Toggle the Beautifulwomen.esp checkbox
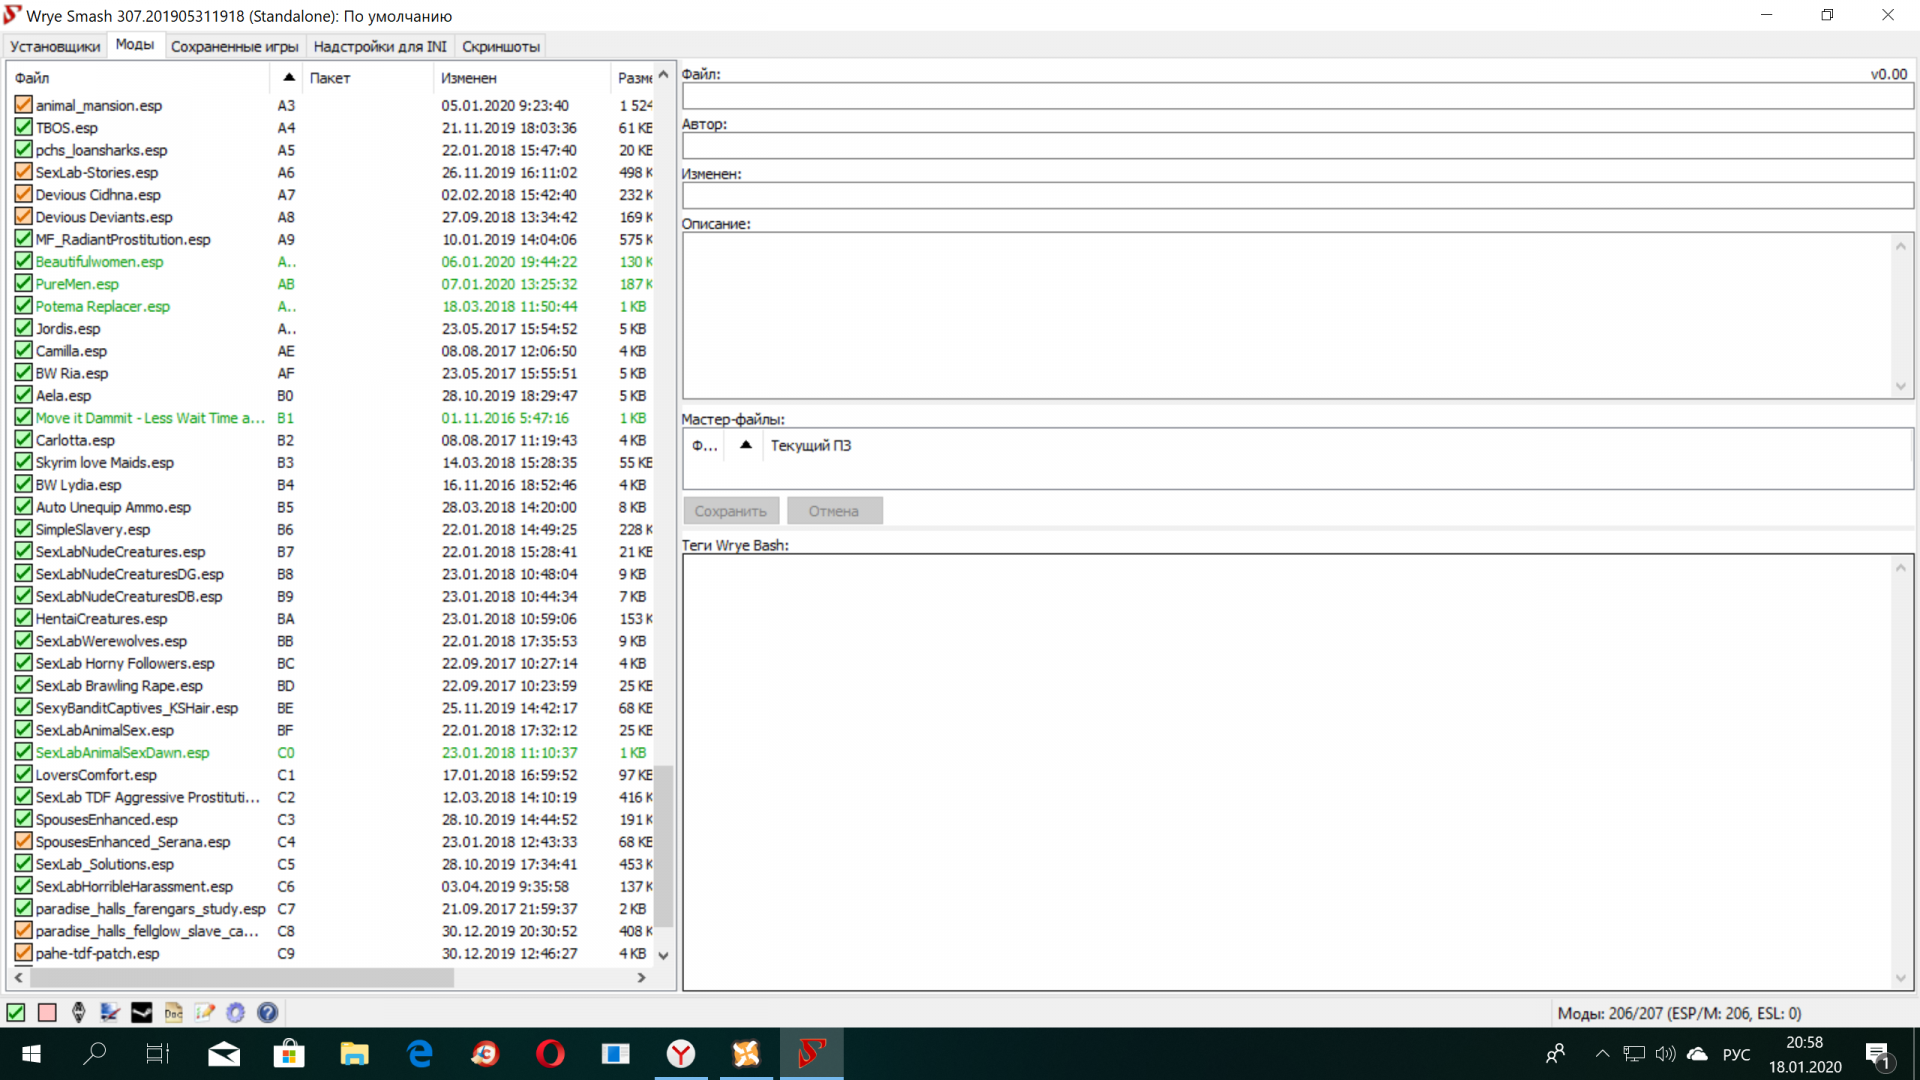The image size is (1920, 1080). [23, 261]
